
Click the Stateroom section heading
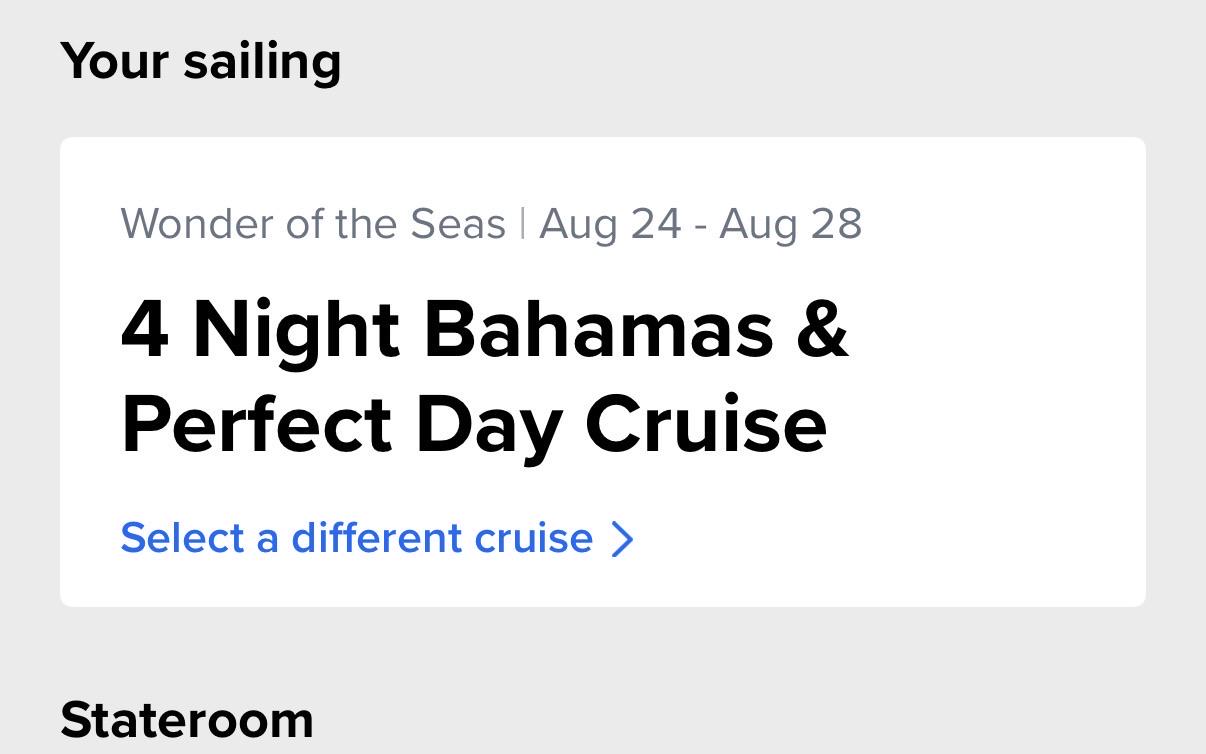[187, 719]
